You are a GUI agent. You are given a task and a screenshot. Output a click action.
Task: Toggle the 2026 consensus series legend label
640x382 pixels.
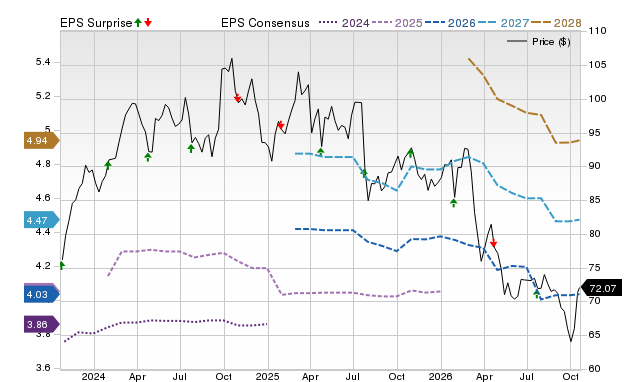(x=462, y=23)
